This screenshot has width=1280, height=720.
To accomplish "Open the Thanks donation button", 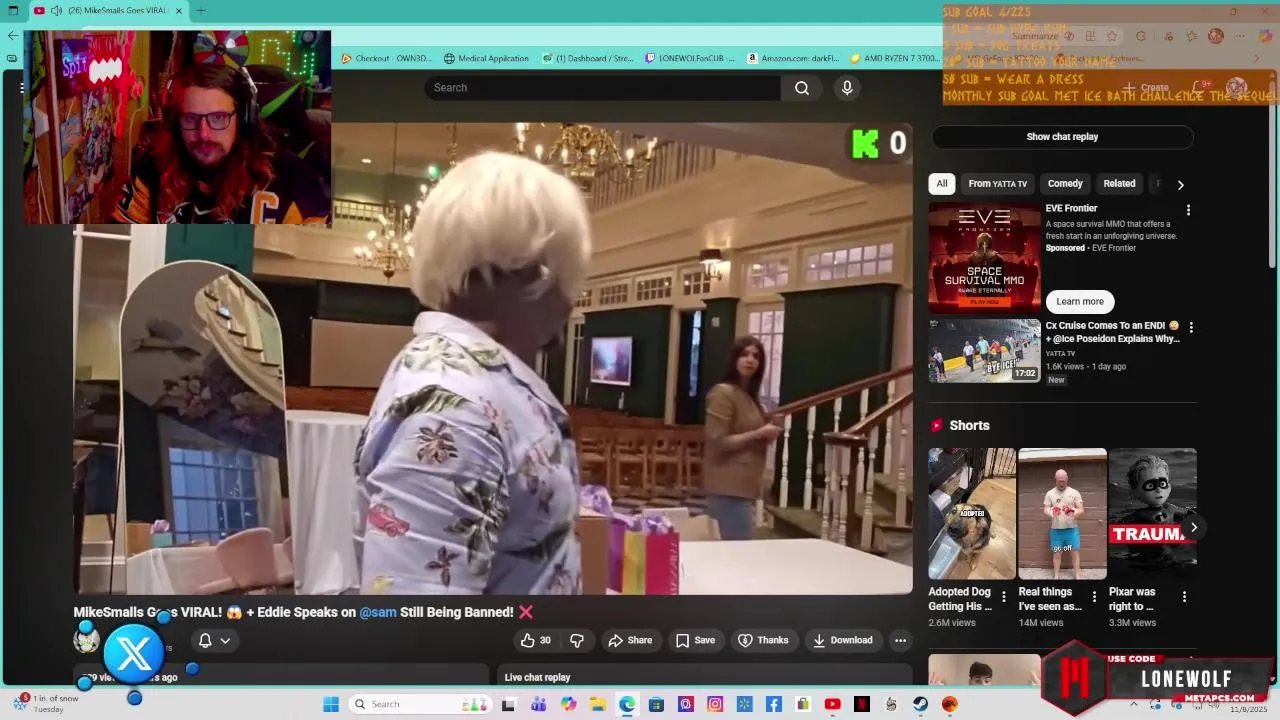I will (x=763, y=640).
